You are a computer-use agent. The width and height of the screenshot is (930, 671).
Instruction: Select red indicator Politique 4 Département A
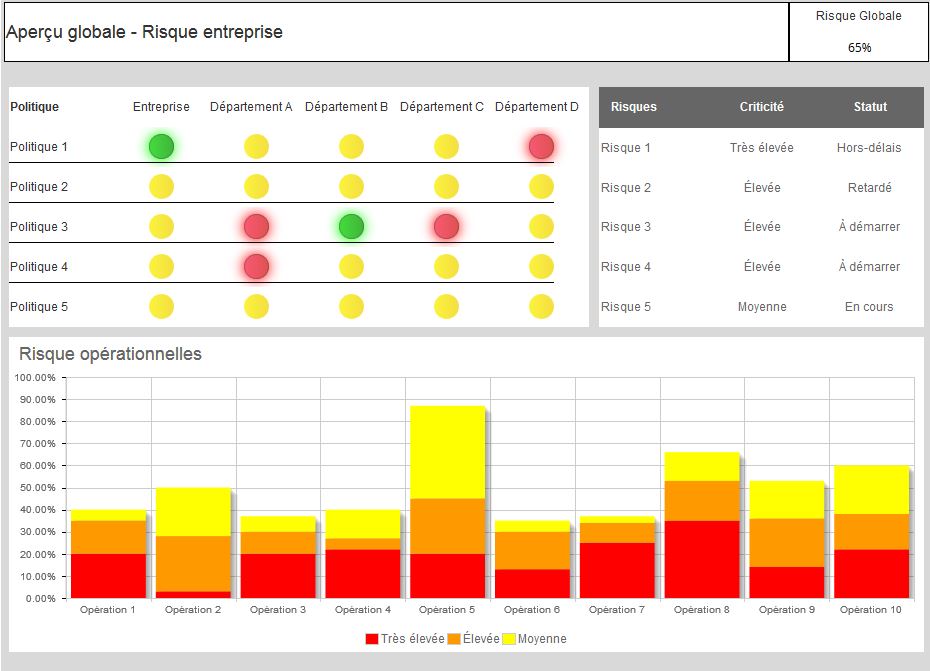(x=256, y=266)
